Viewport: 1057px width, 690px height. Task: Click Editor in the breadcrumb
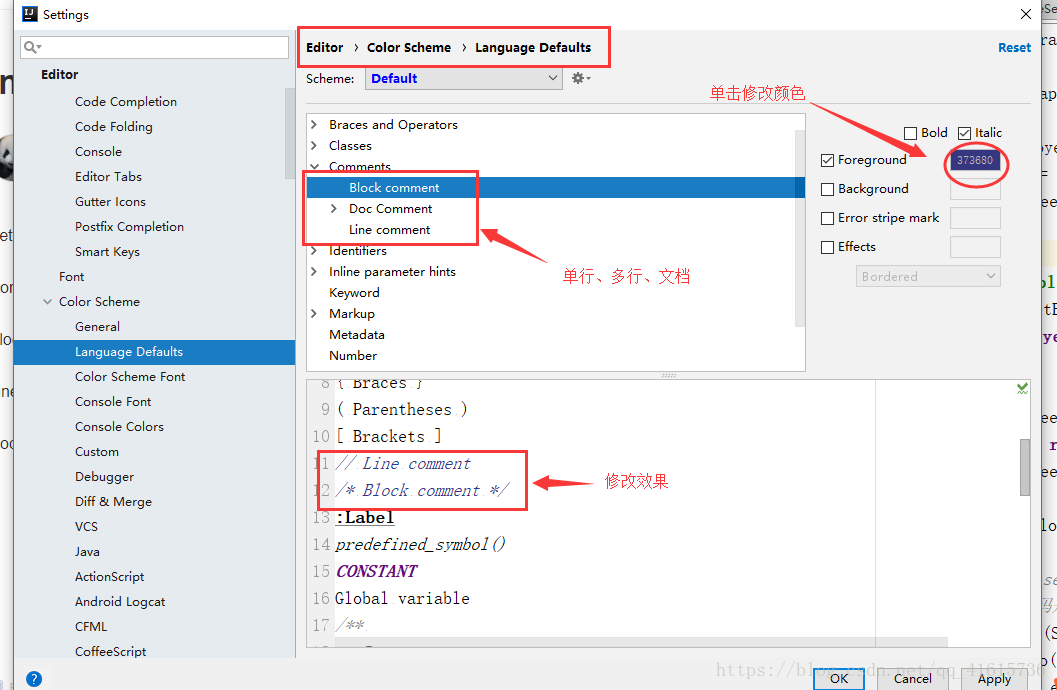pos(324,48)
